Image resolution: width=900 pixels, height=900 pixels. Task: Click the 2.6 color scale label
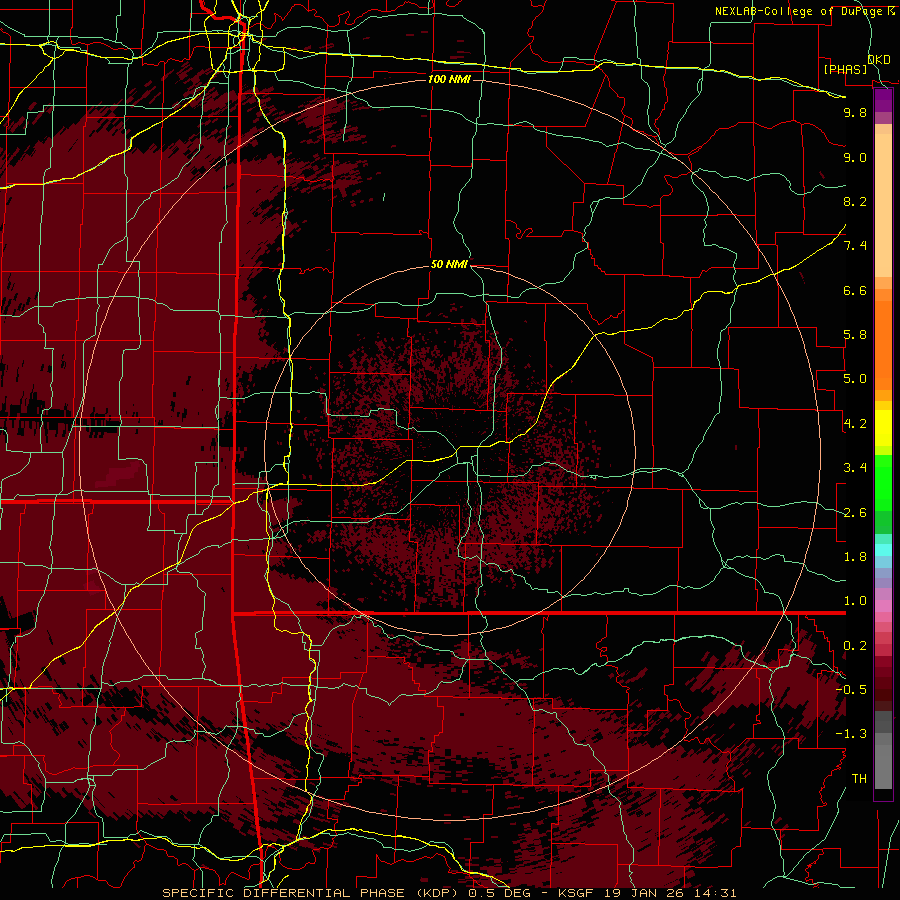click(855, 513)
